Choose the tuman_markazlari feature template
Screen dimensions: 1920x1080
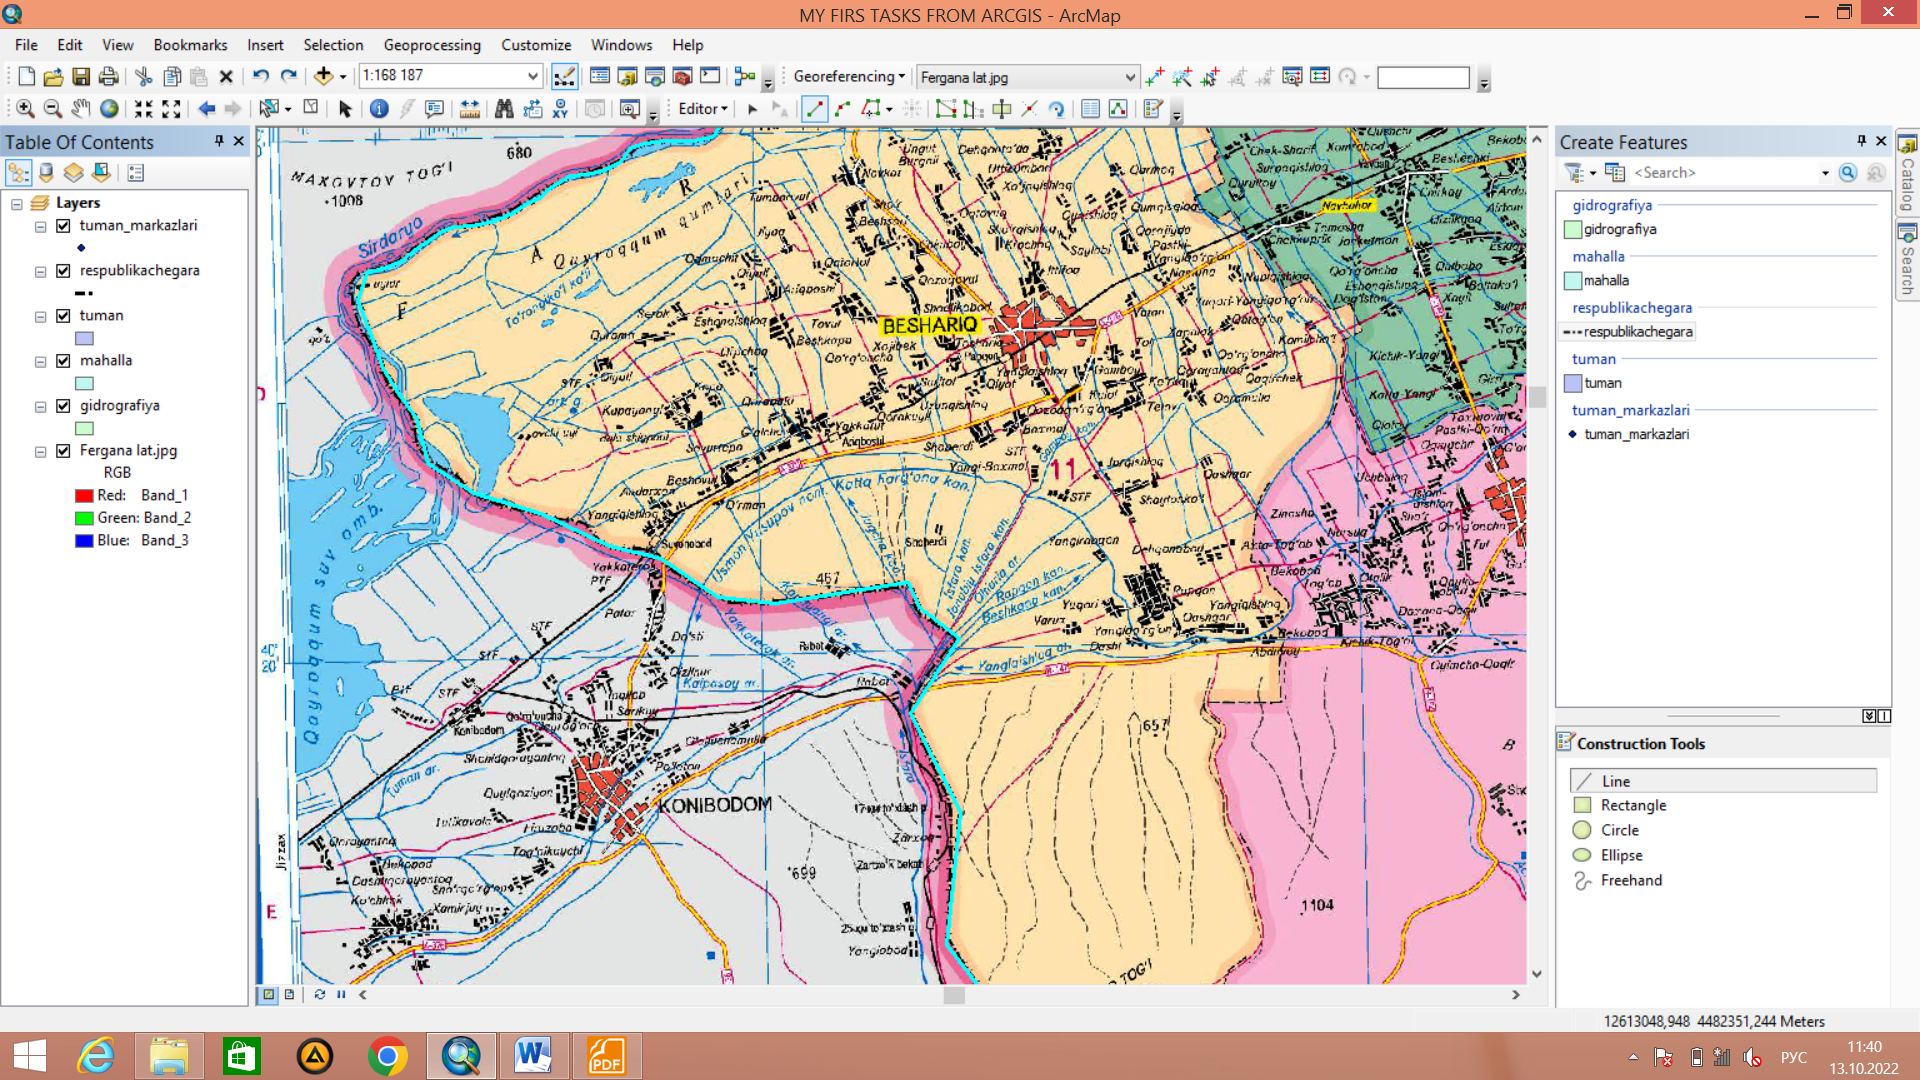1627,434
